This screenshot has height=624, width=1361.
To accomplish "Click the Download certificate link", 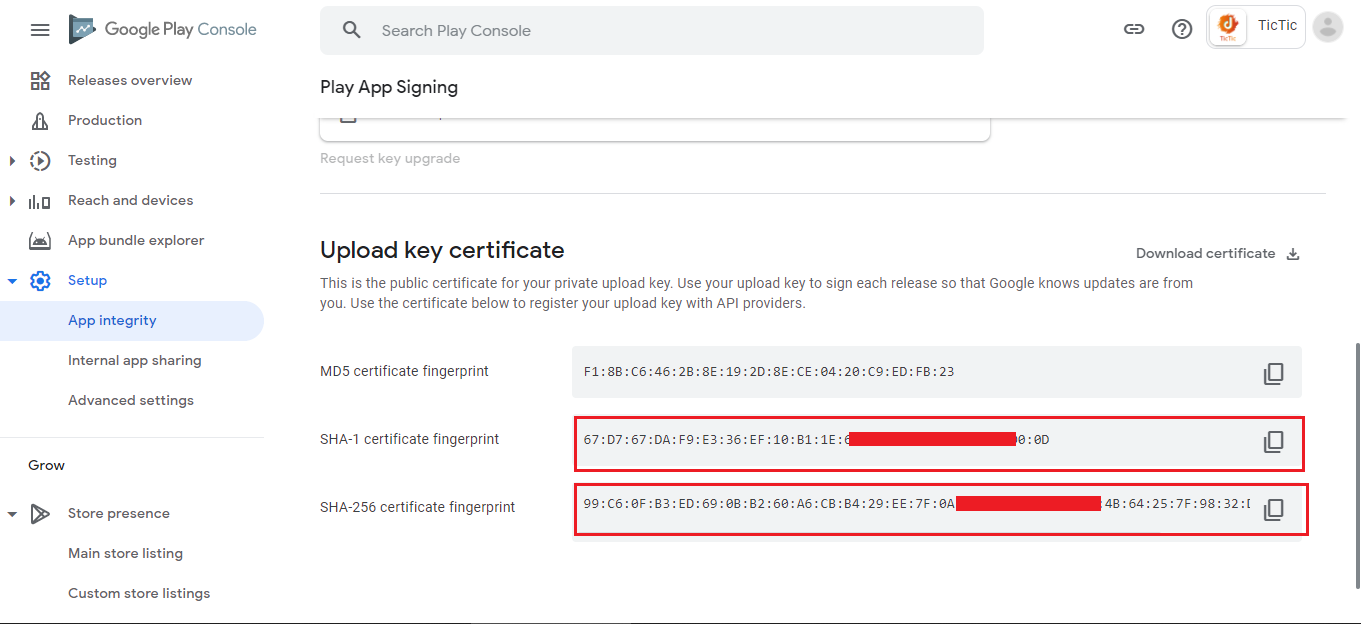I will coord(1205,254).
